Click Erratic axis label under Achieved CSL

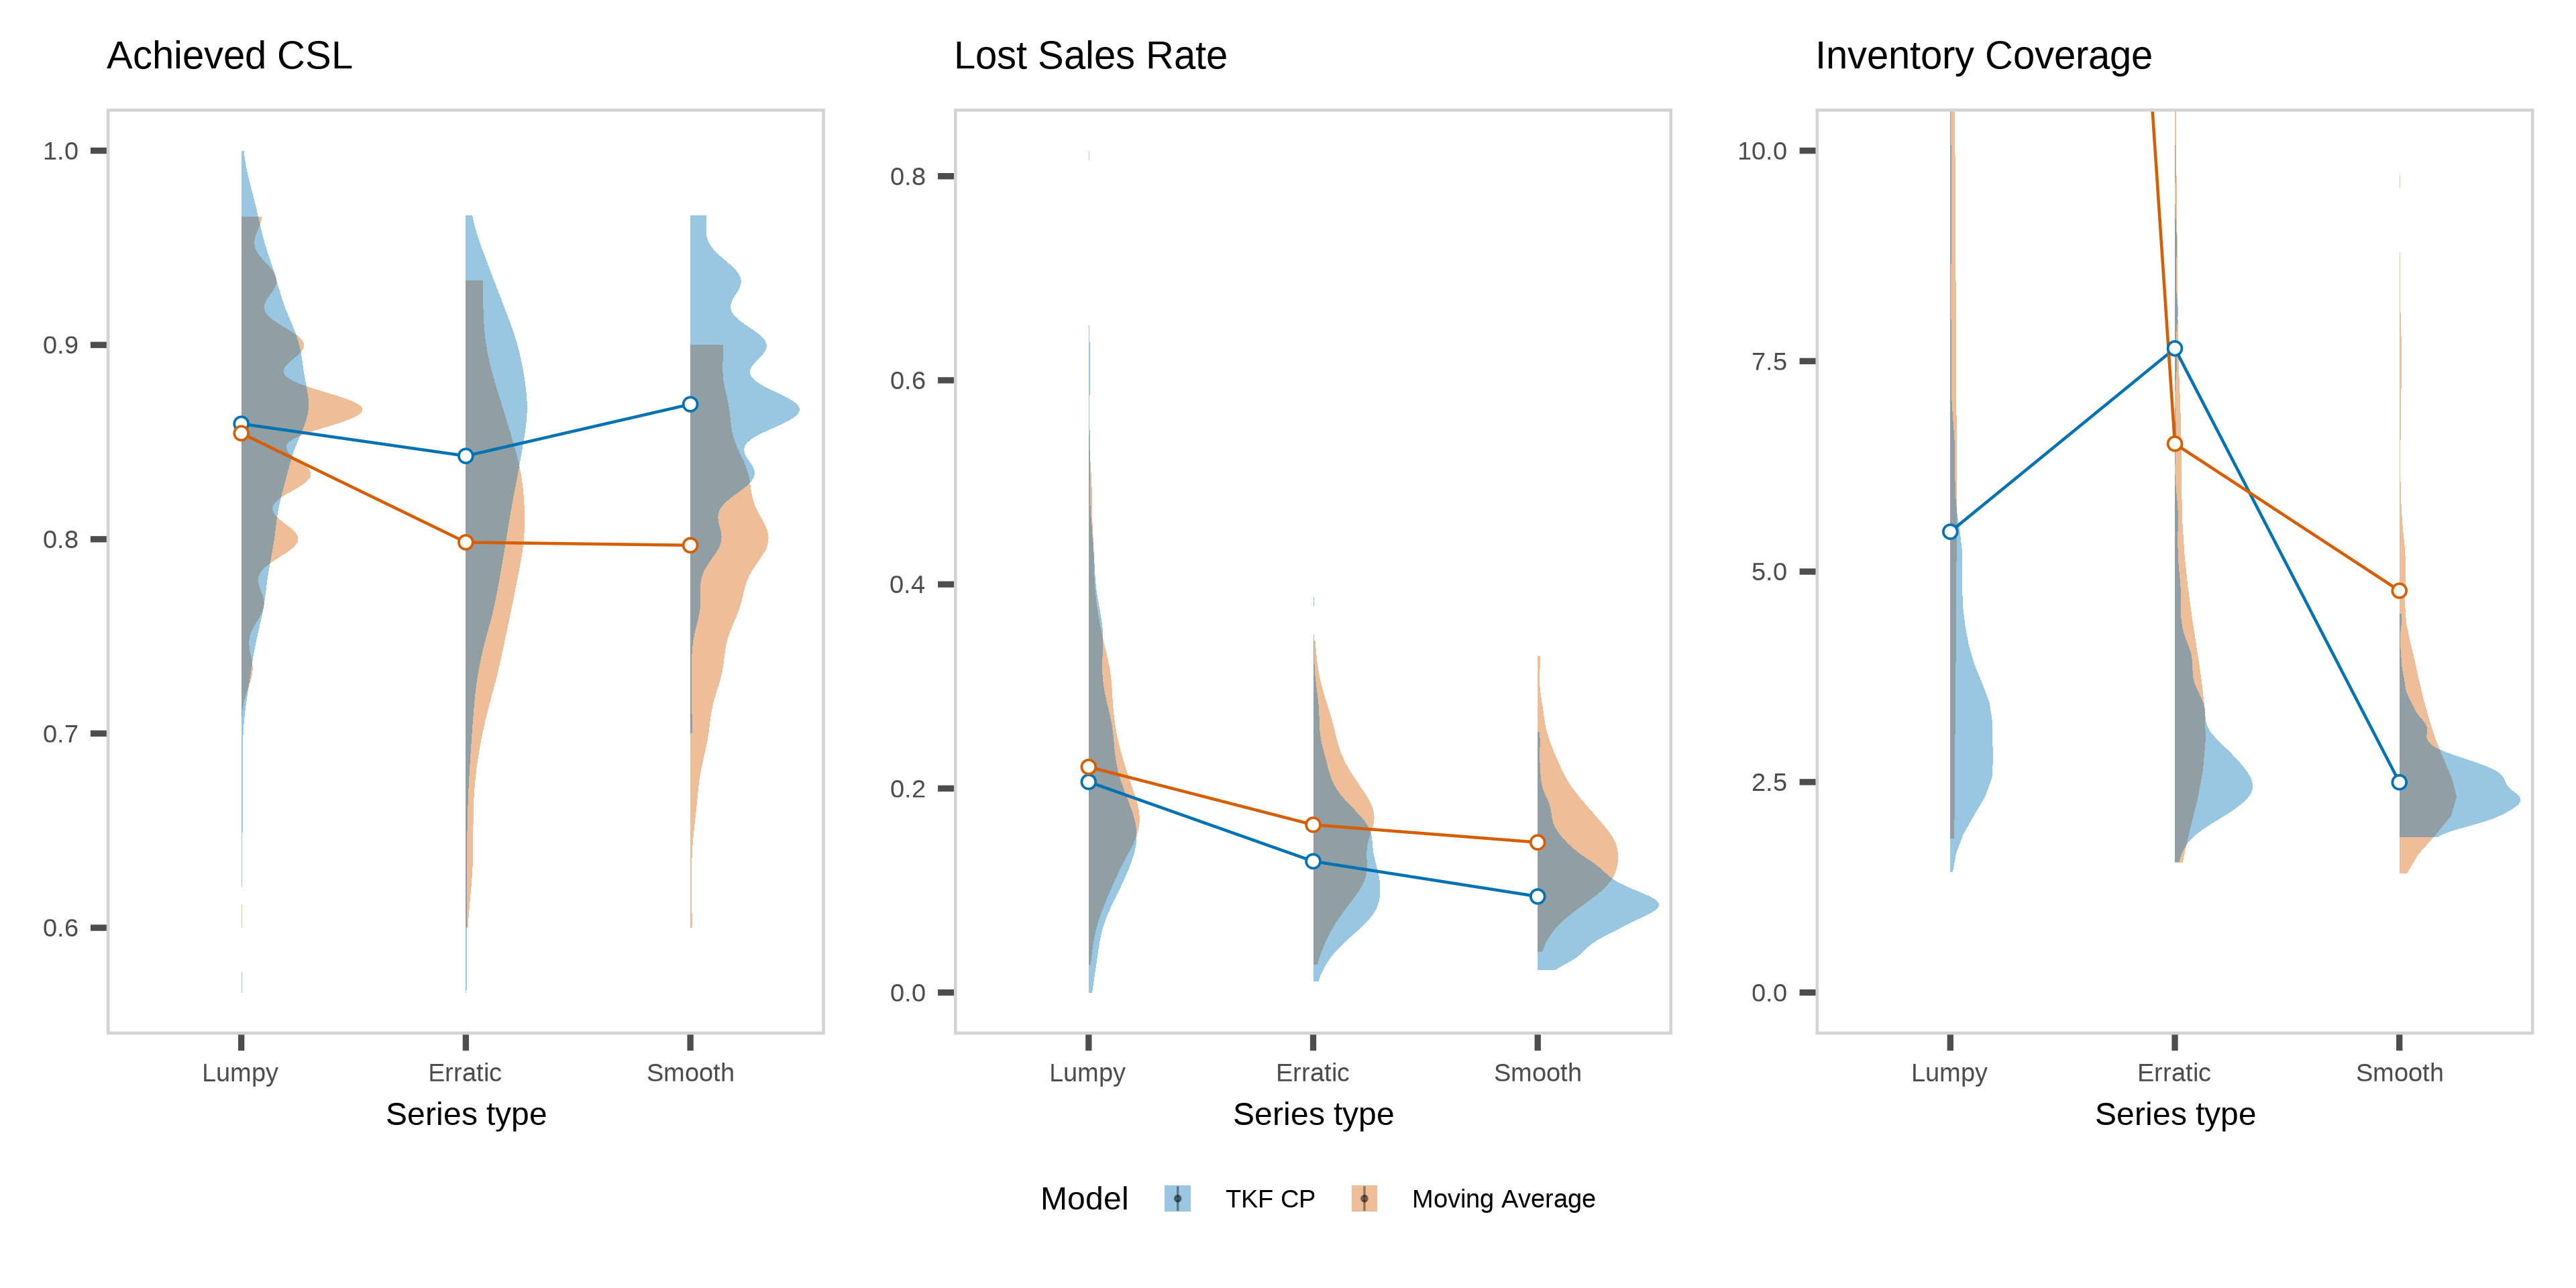point(465,1073)
